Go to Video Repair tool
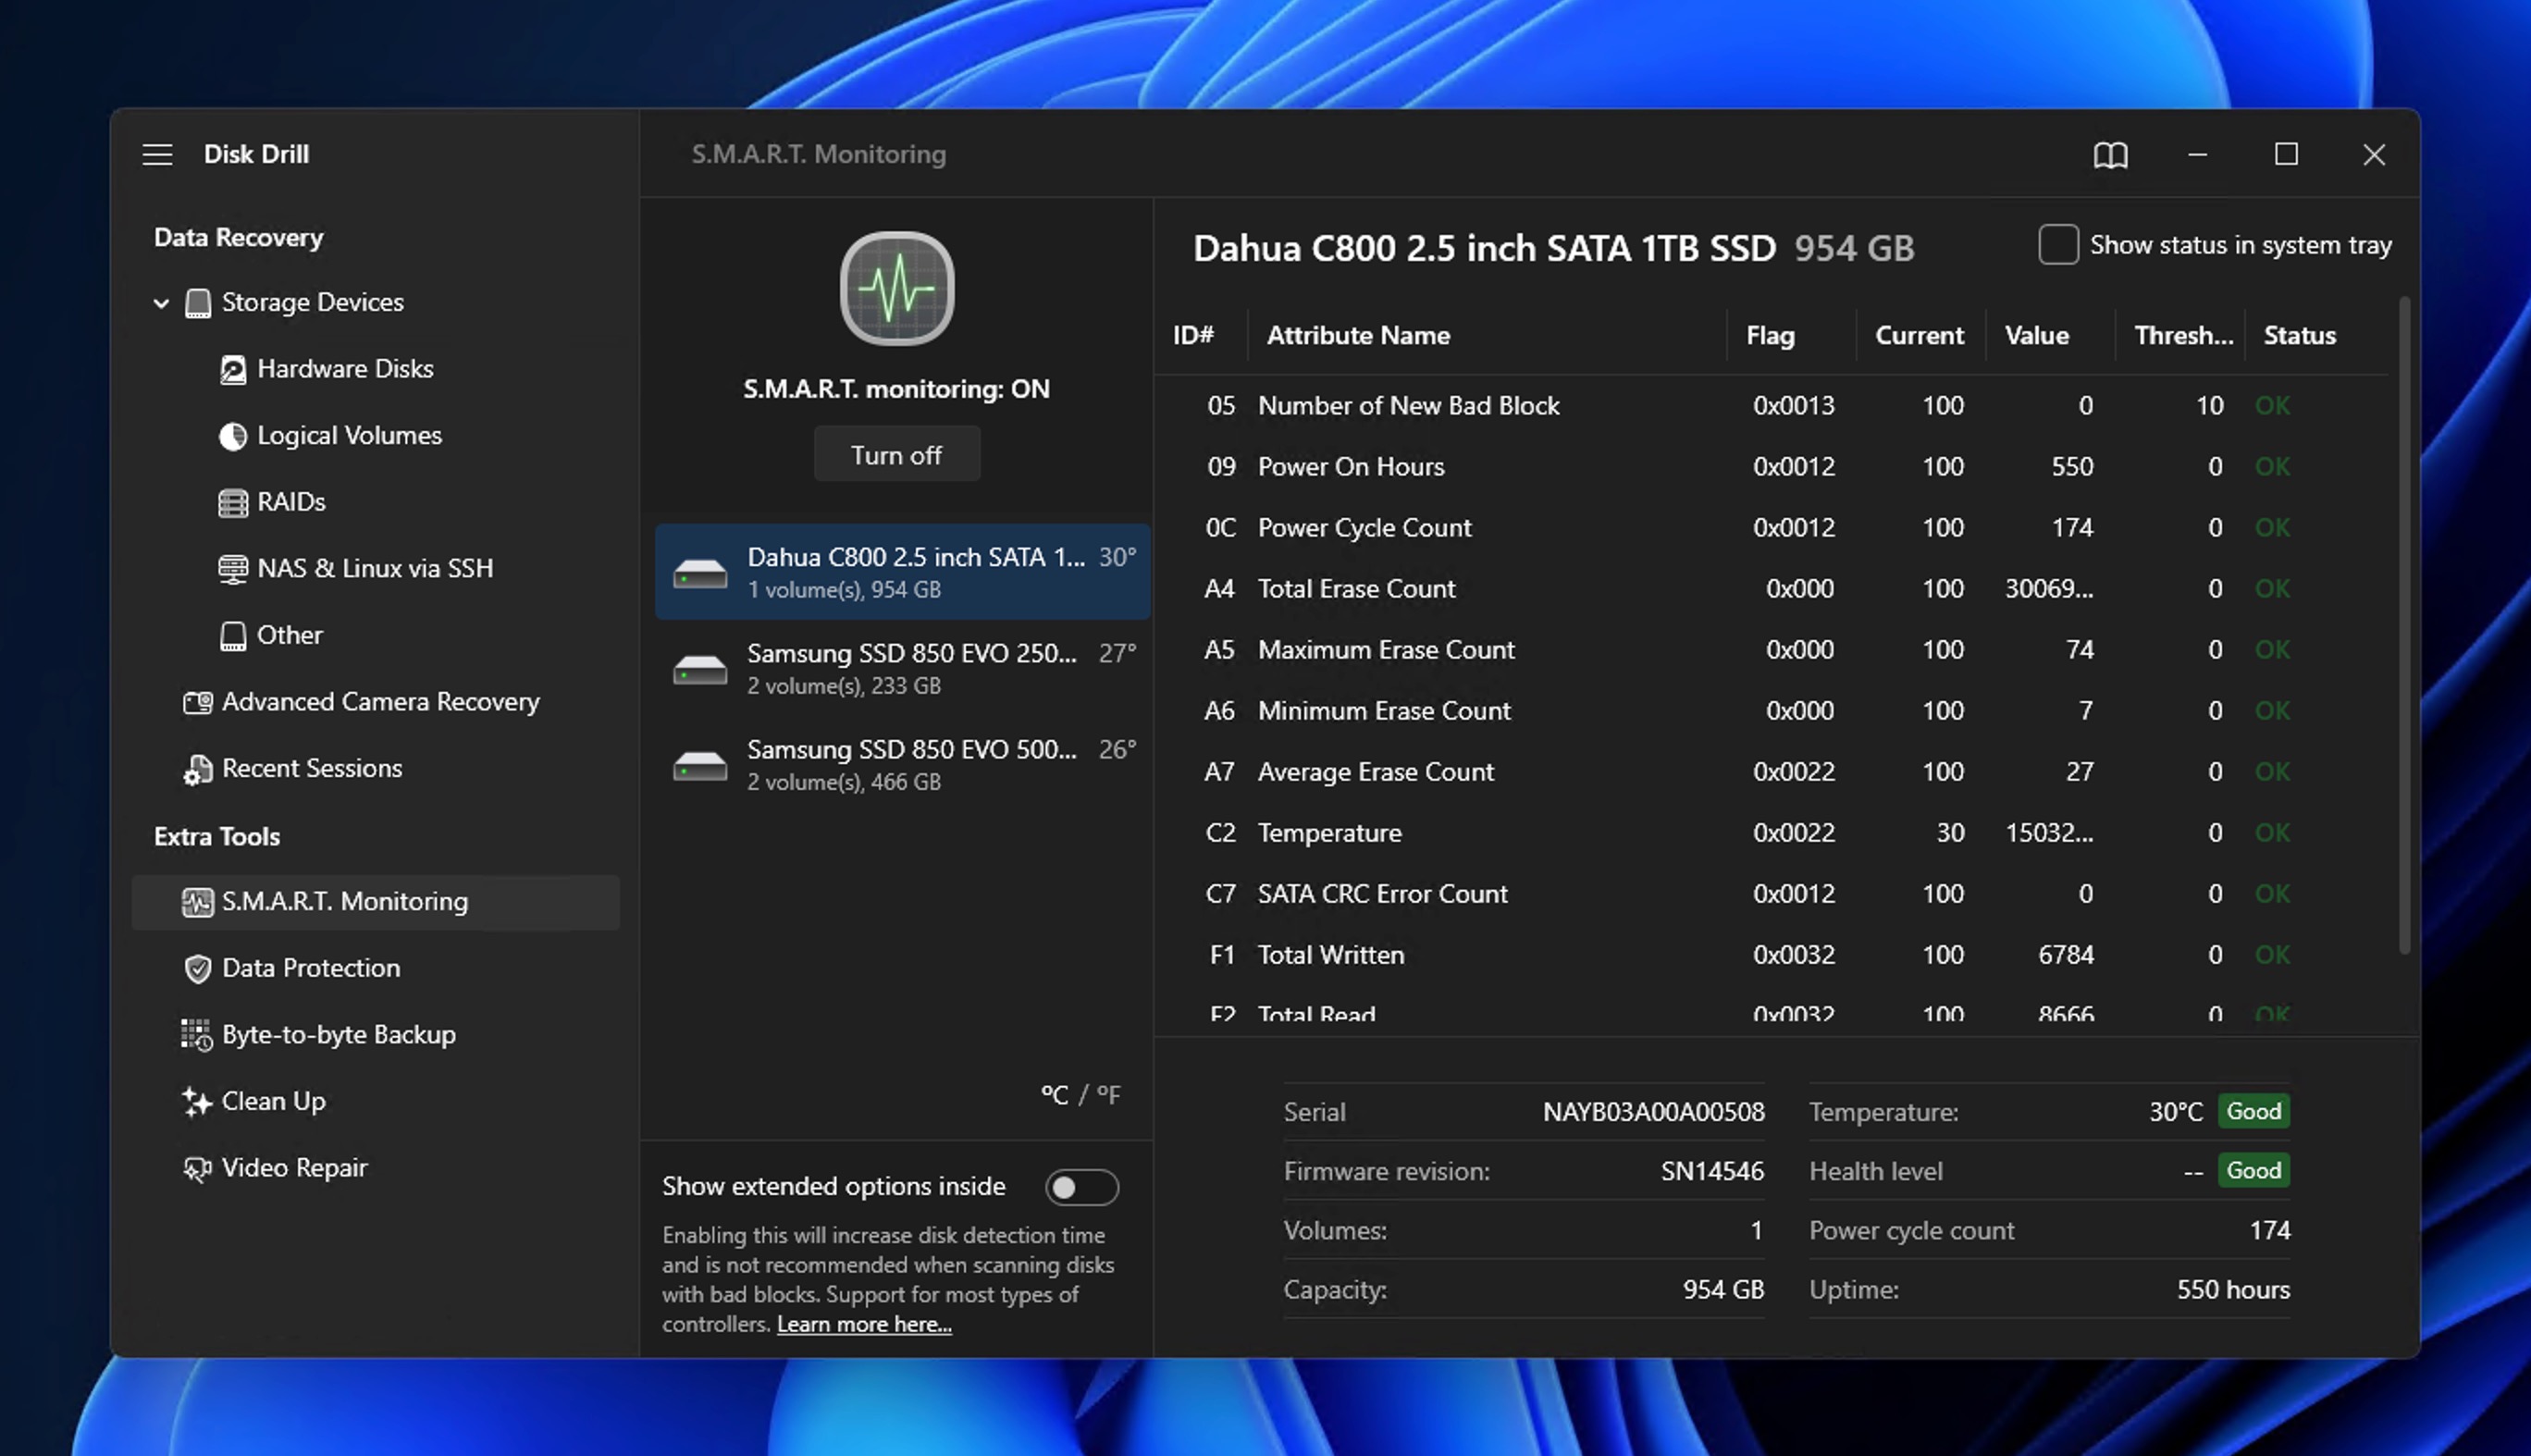This screenshot has width=2531, height=1456. click(x=295, y=1168)
